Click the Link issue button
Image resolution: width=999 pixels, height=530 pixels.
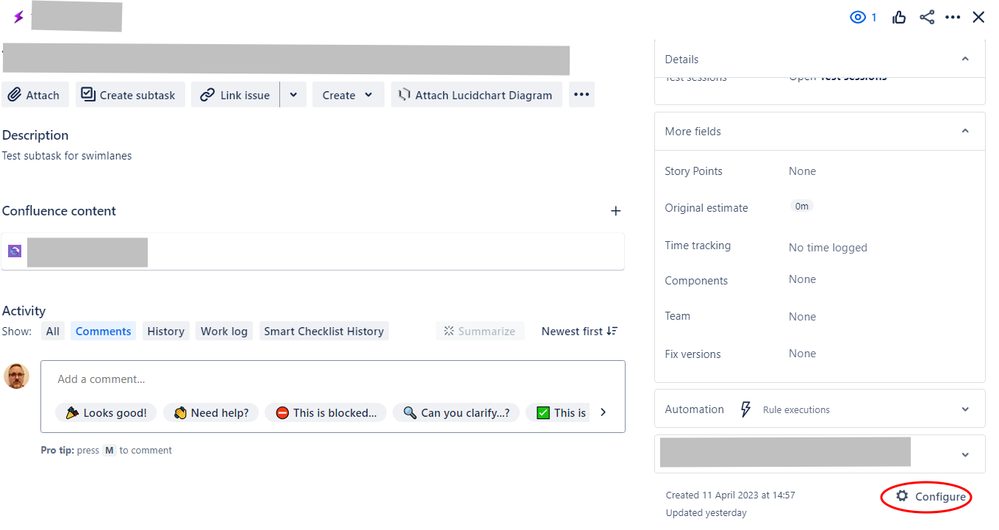point(236,95)
